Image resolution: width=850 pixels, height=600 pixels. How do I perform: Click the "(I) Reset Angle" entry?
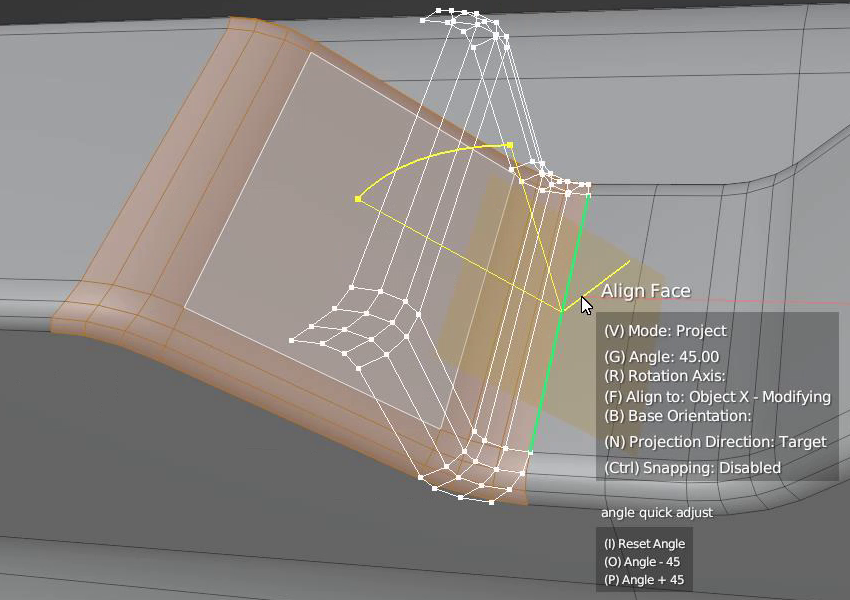(645, 544)
